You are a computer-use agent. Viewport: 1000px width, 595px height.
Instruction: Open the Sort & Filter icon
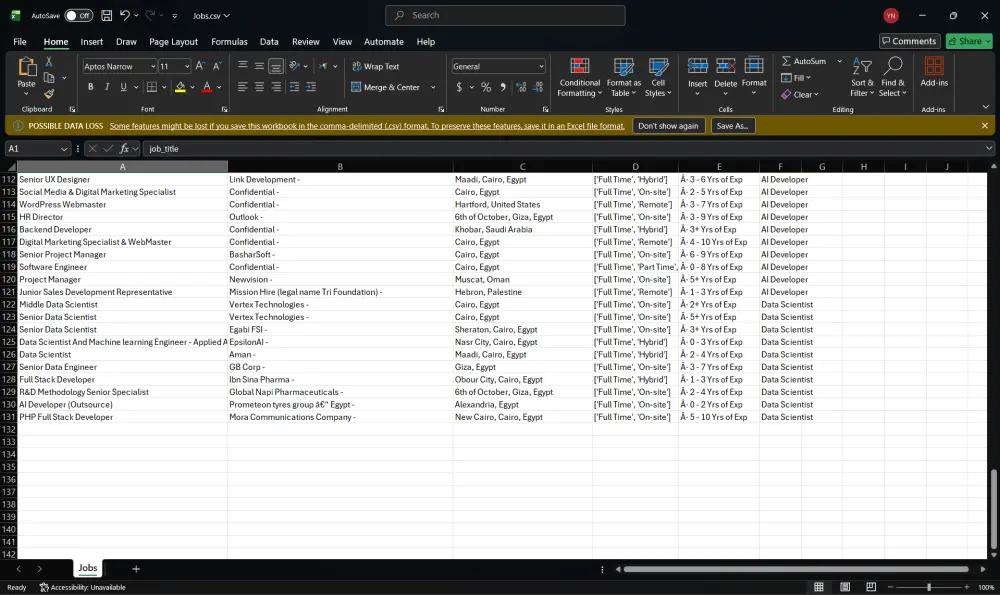pyautogui.click(x=862, y=66)
